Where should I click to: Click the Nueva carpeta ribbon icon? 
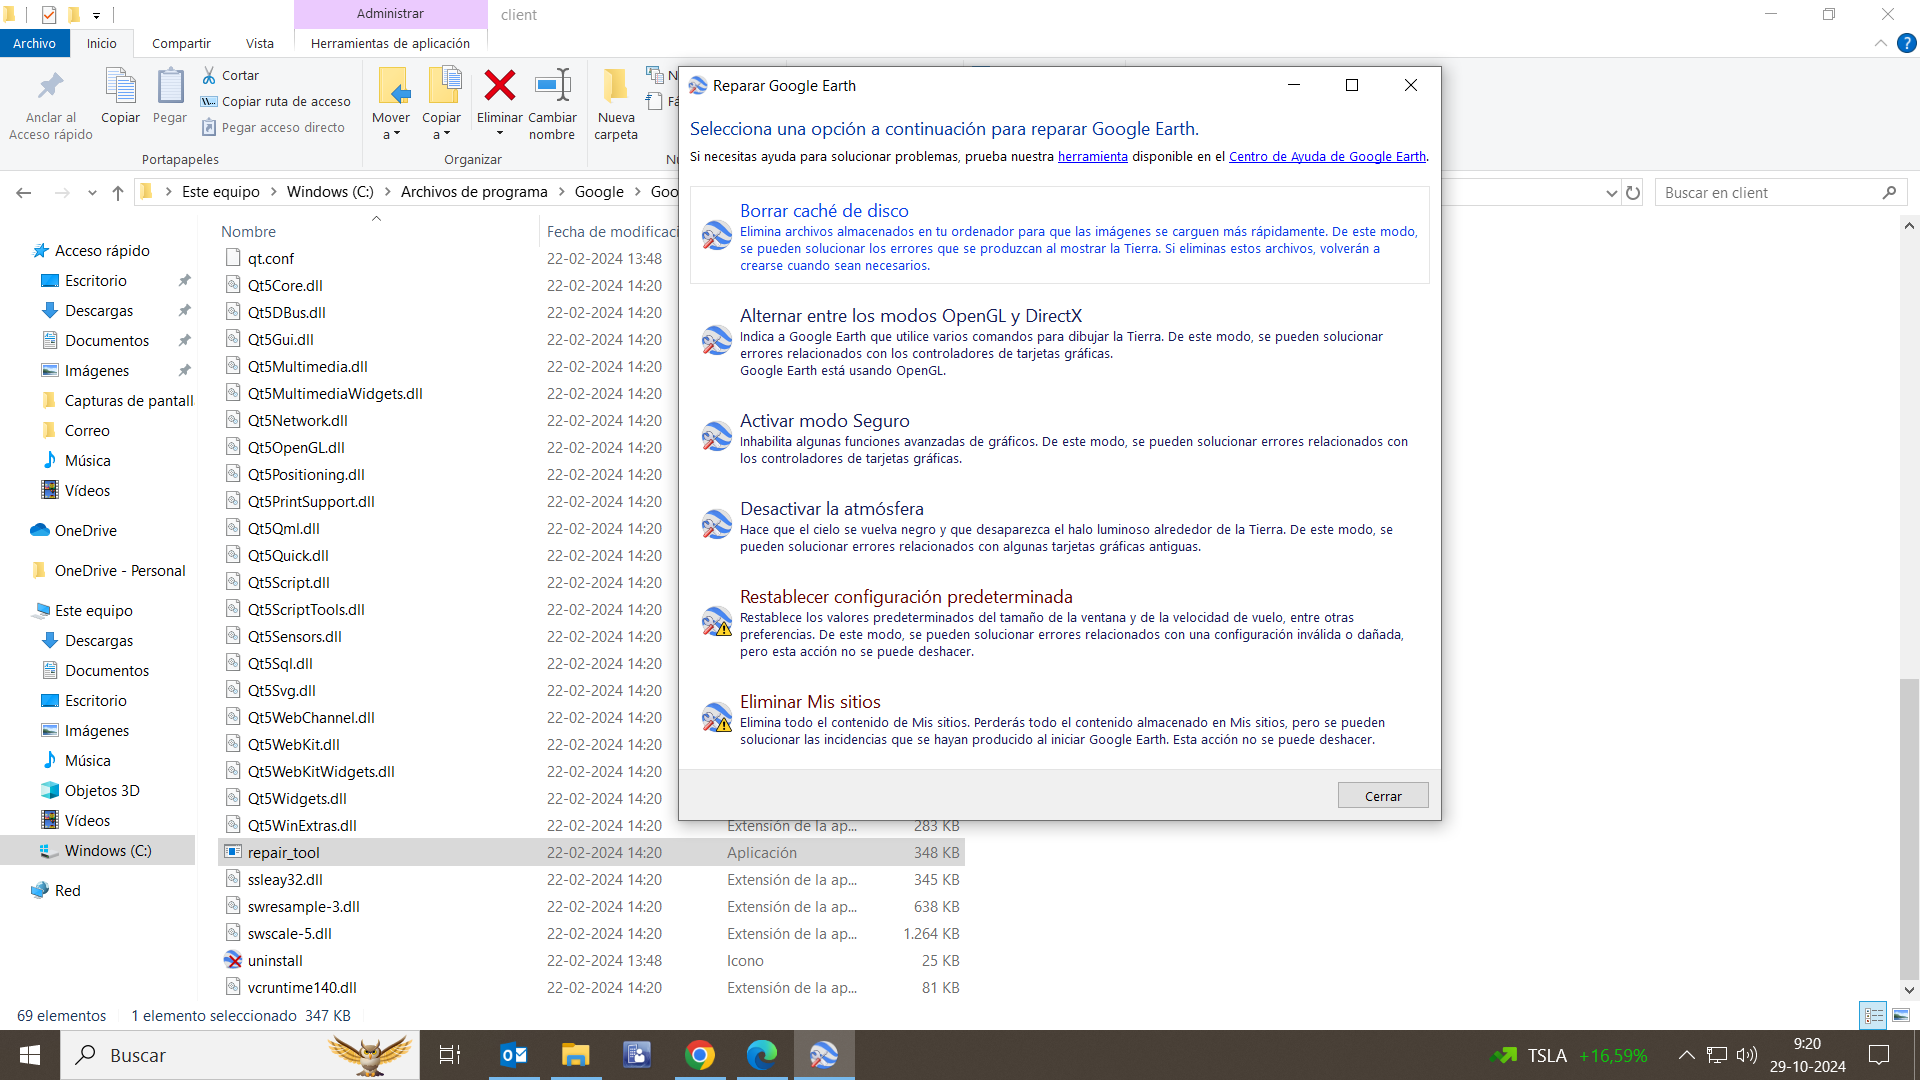[615, 87]
